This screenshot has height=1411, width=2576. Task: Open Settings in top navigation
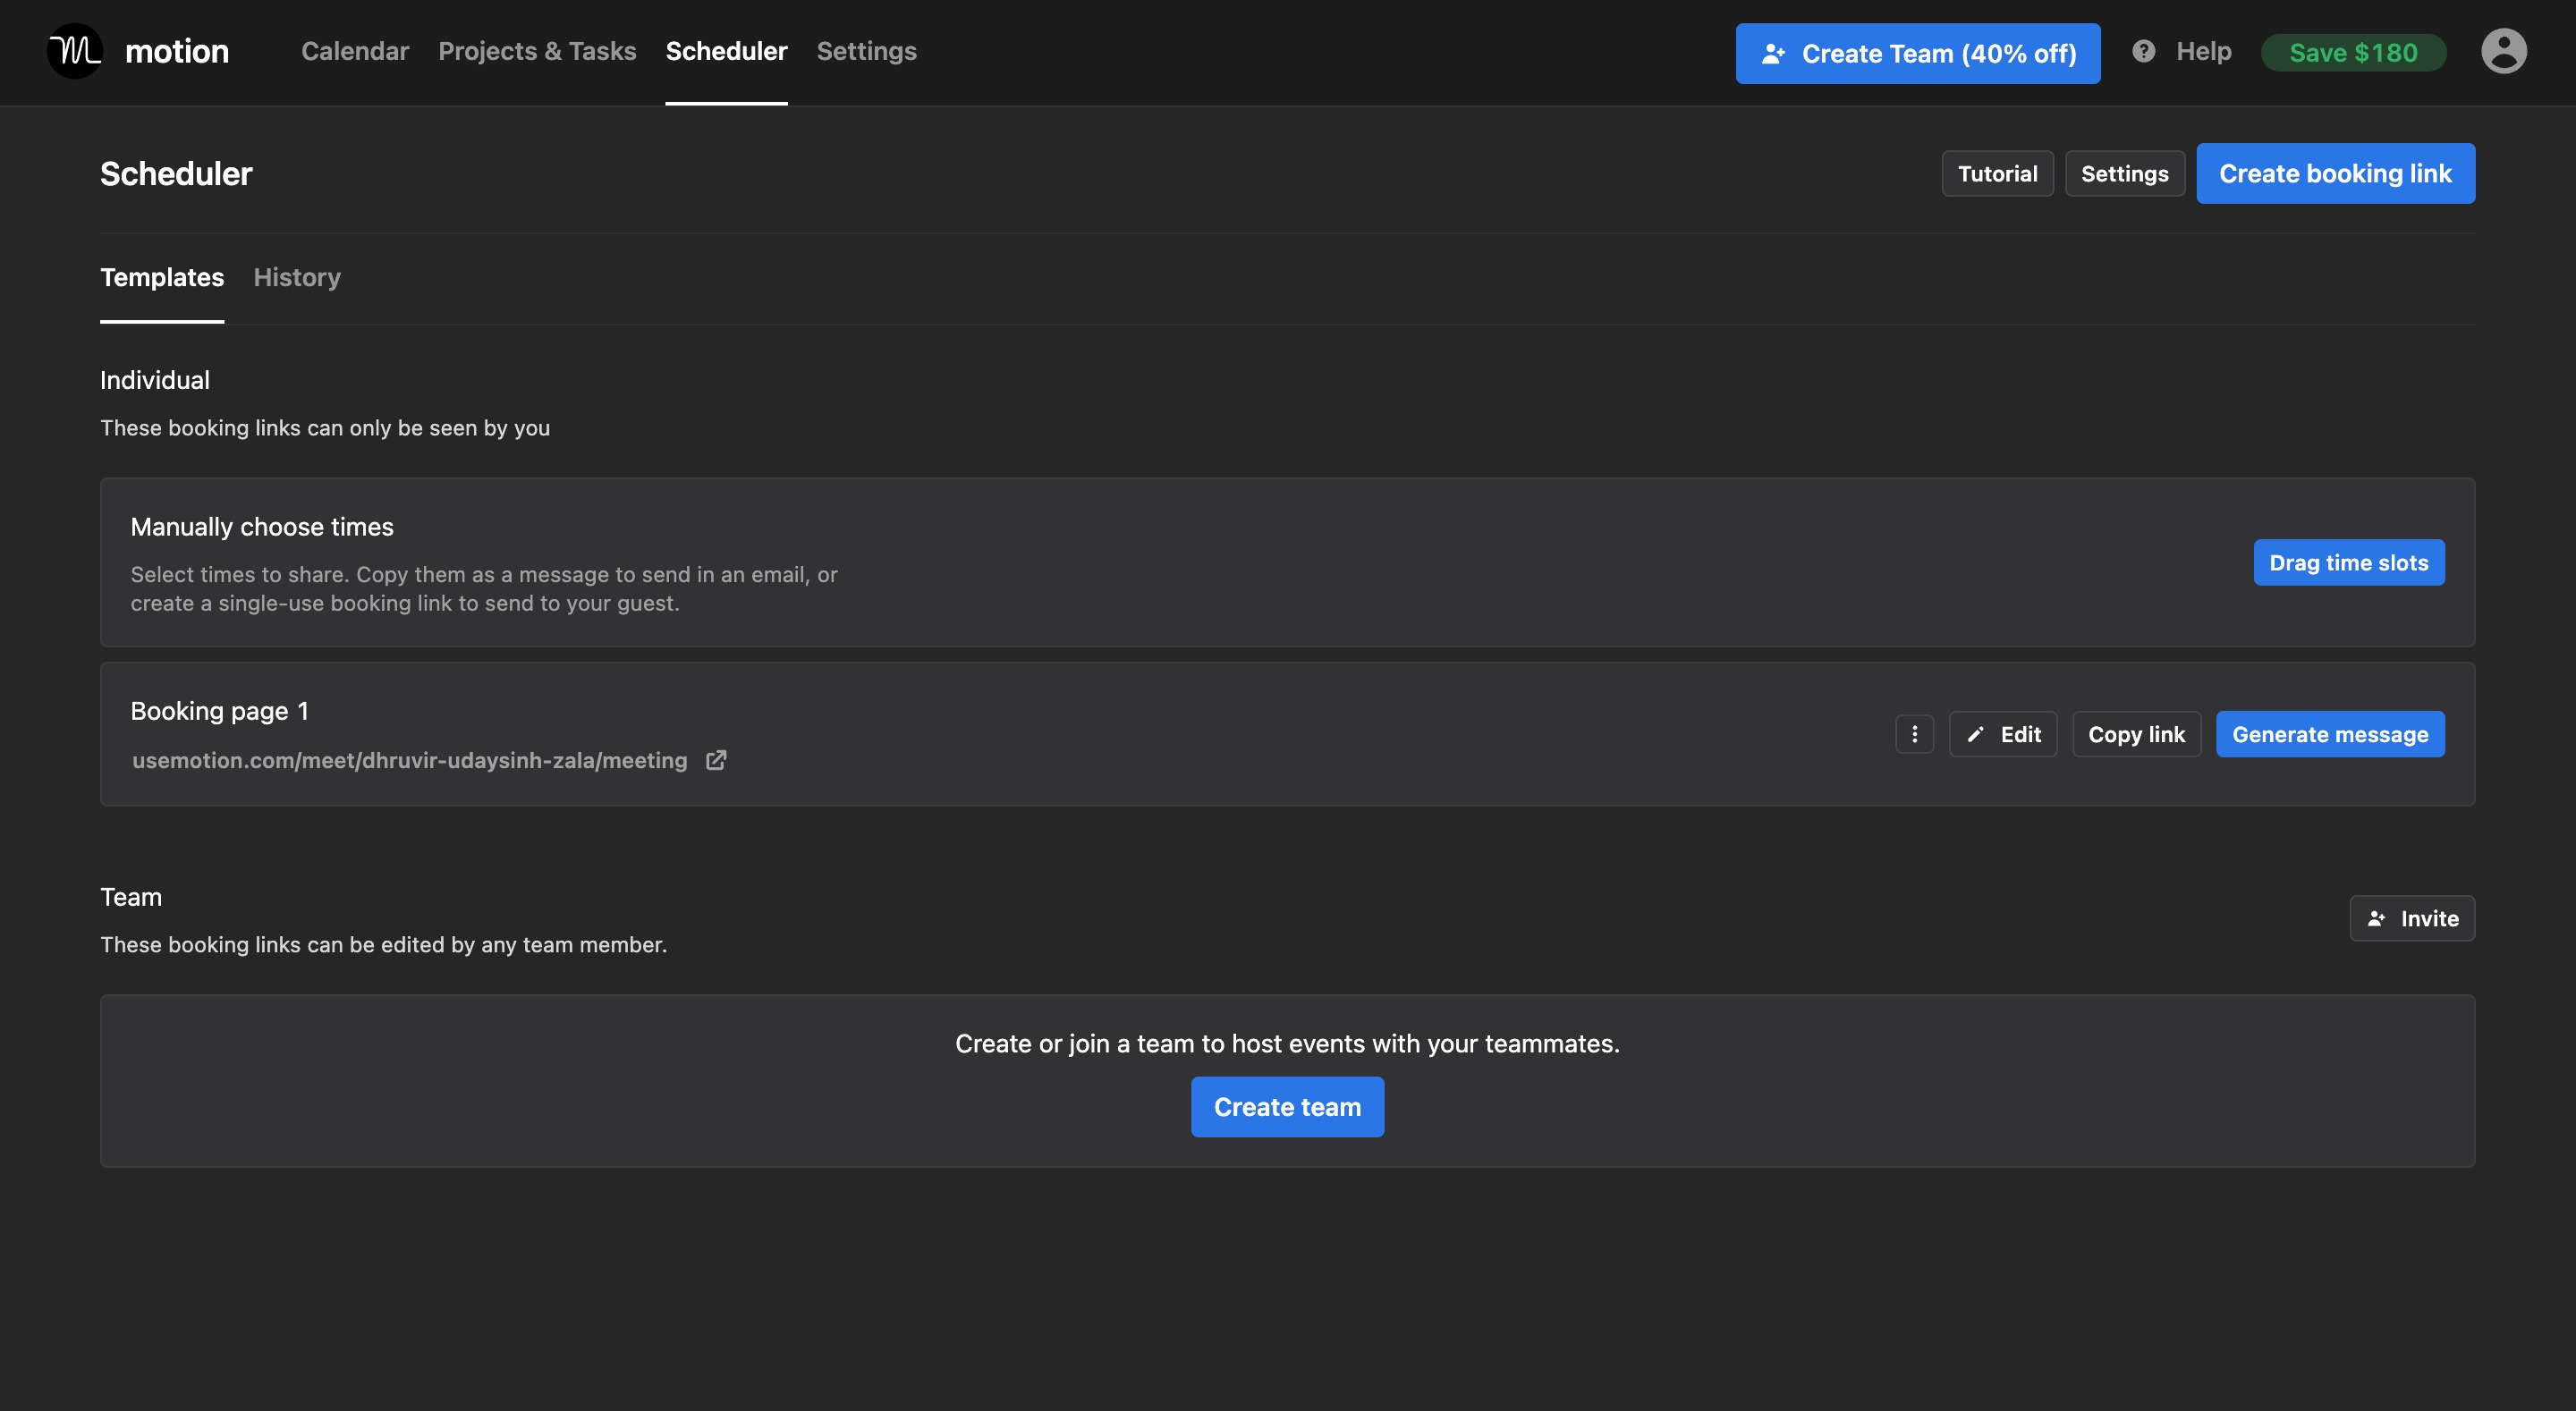tap(866, 51)
